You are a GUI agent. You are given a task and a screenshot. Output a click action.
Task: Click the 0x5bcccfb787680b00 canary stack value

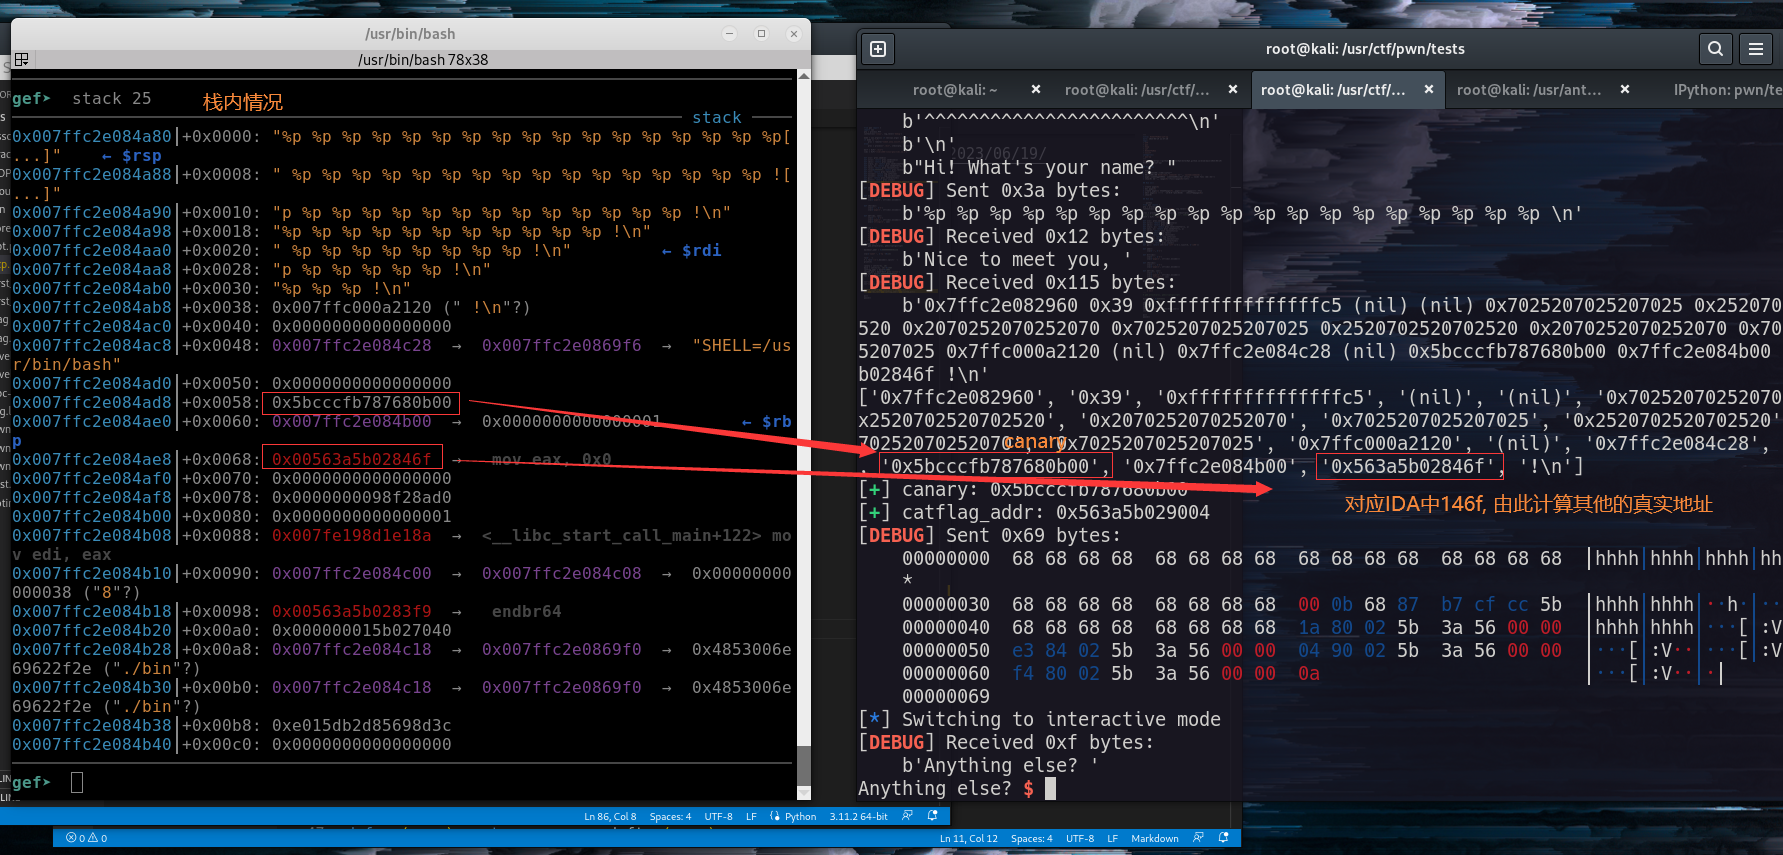click(x=361, y=403)
